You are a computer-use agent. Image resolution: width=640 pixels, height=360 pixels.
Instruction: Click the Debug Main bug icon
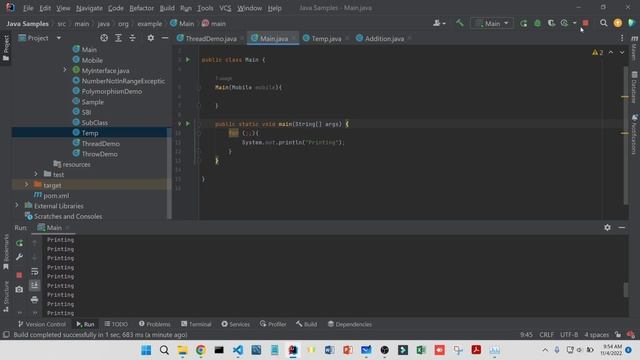pyautogui.click(x=538, y=23)
